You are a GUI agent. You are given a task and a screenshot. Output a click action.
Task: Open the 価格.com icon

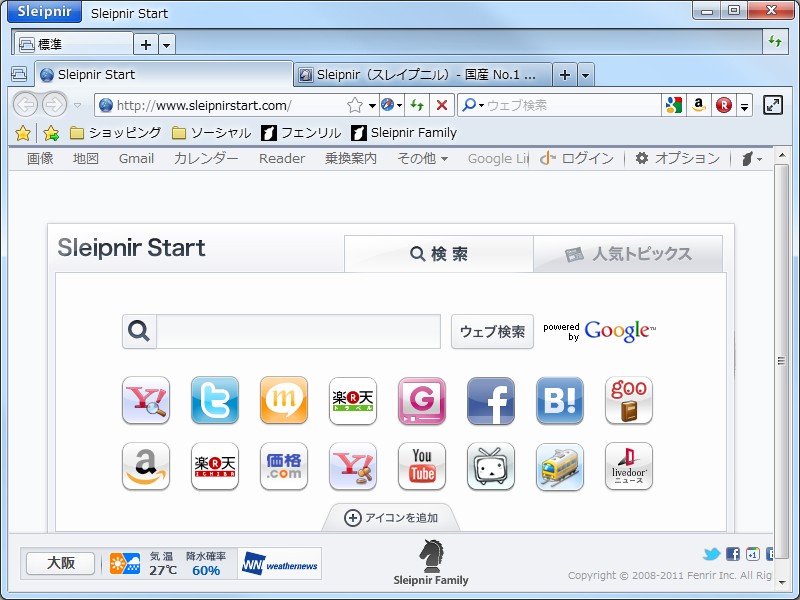click(284, 467)
